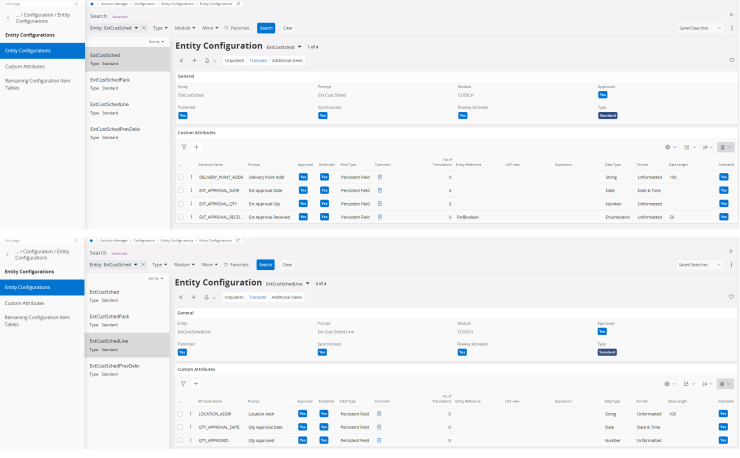The height and width of the screenshot is (458, 740).
Task: Open comment icon for DELIVERY_POINT_ADDR row
Action: pos(380,176)
